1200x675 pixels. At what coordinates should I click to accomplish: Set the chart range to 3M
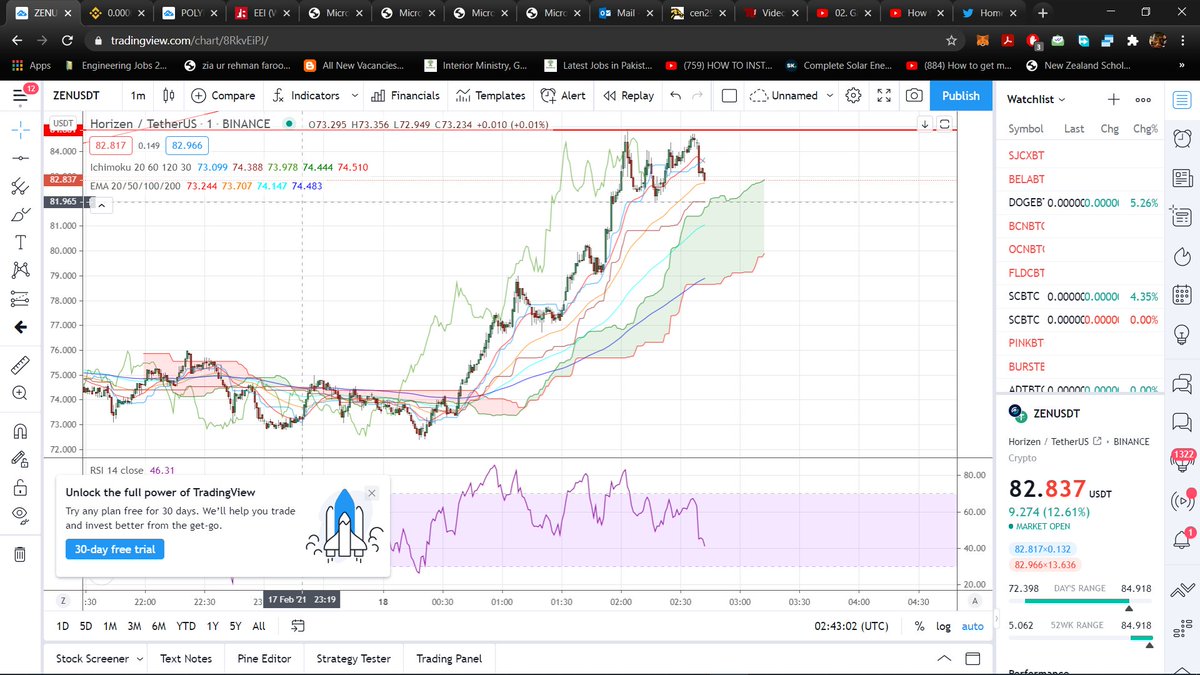[x=134, y=626]
